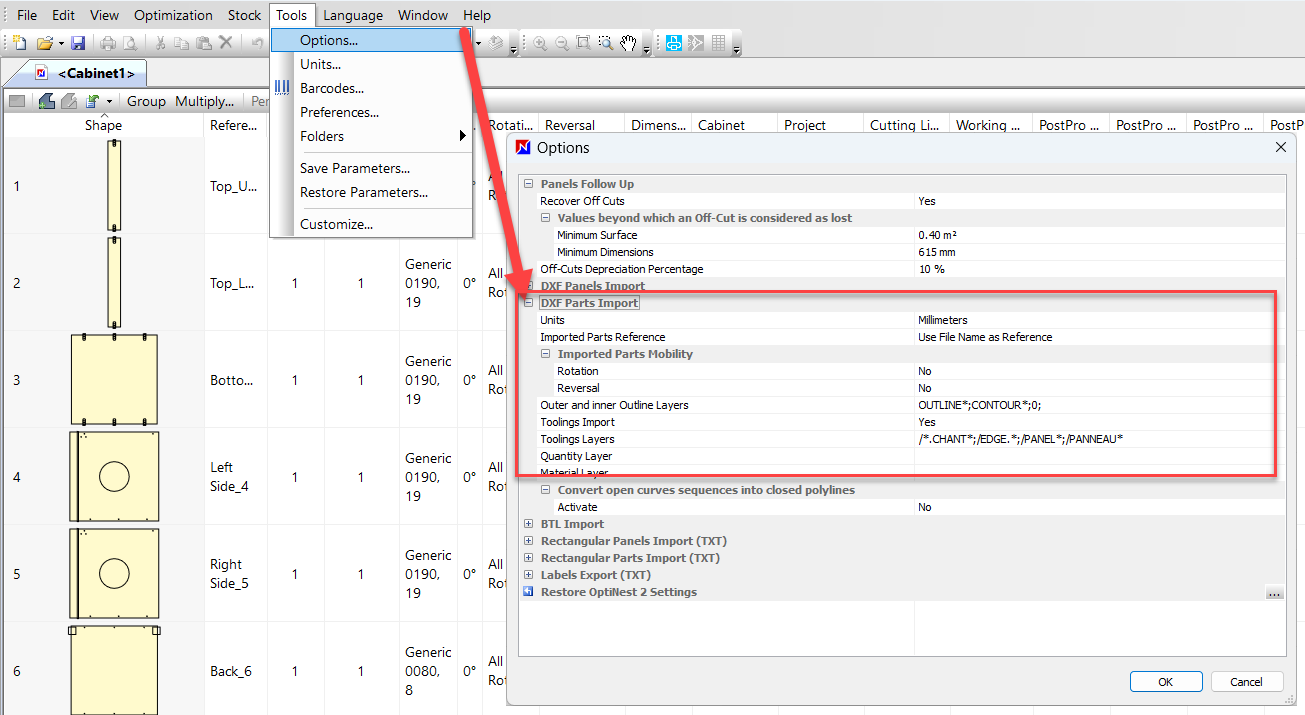The image size is (1305, 715).
Task: Click the Barcodes icon in Tools menu
Action: tap(283, 88)
